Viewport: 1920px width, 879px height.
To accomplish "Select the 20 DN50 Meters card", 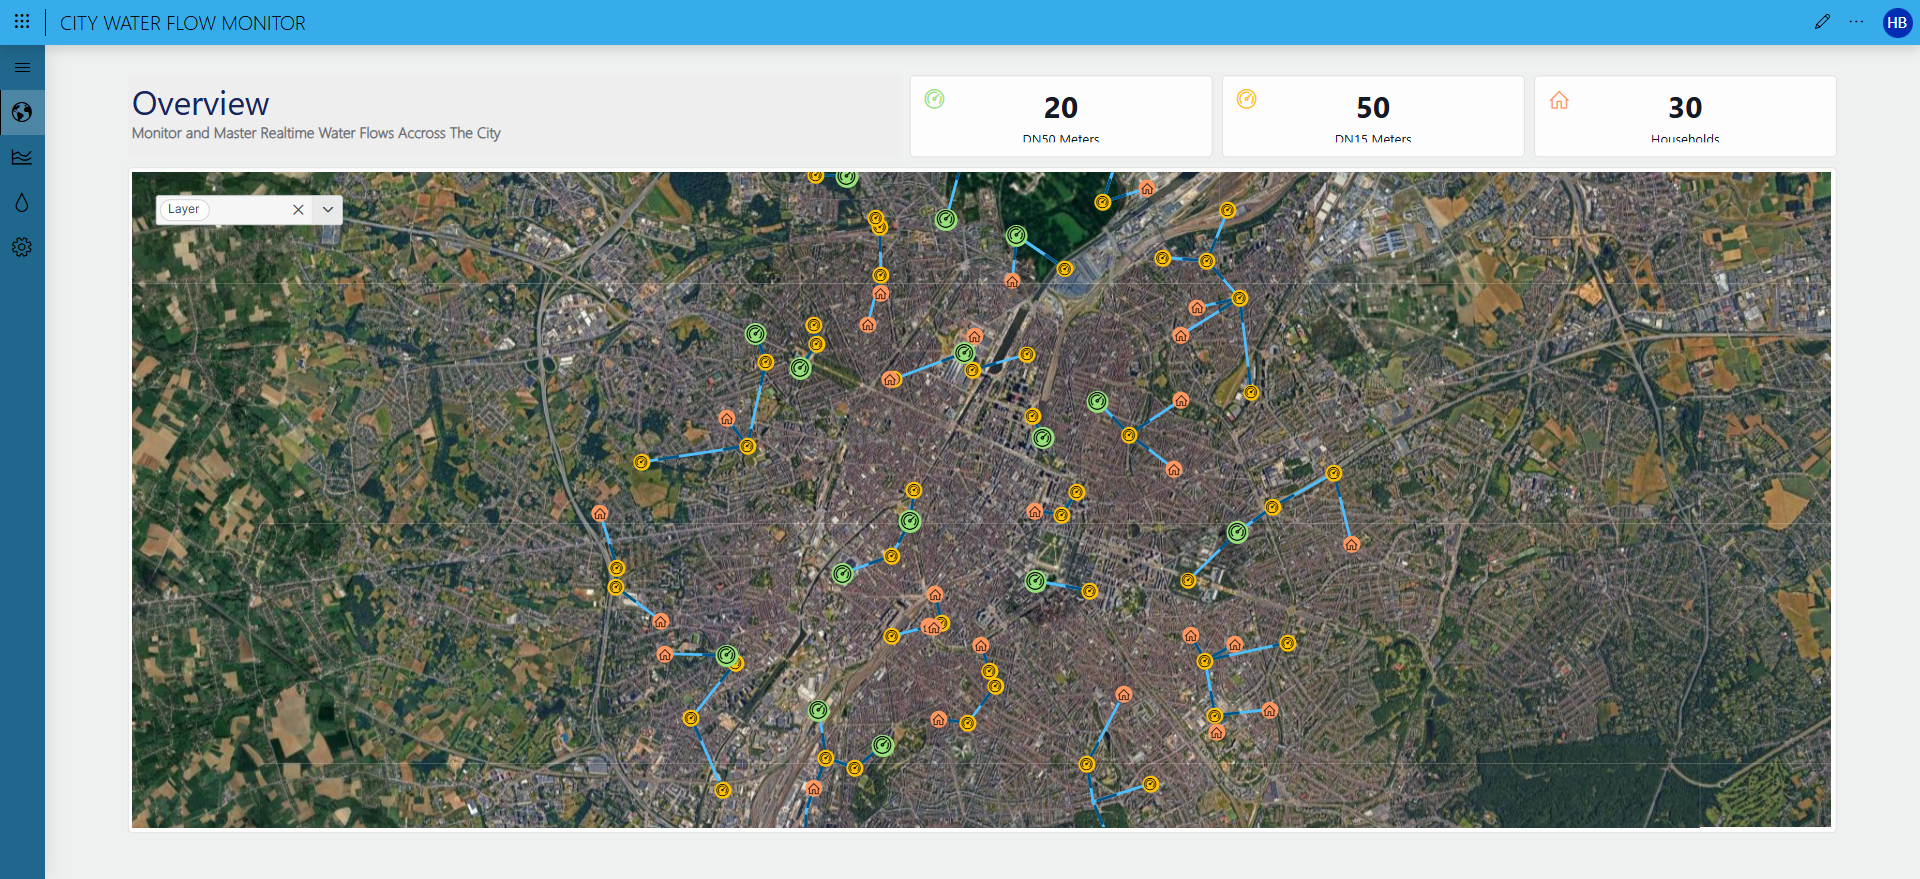I will [1060, 116].
